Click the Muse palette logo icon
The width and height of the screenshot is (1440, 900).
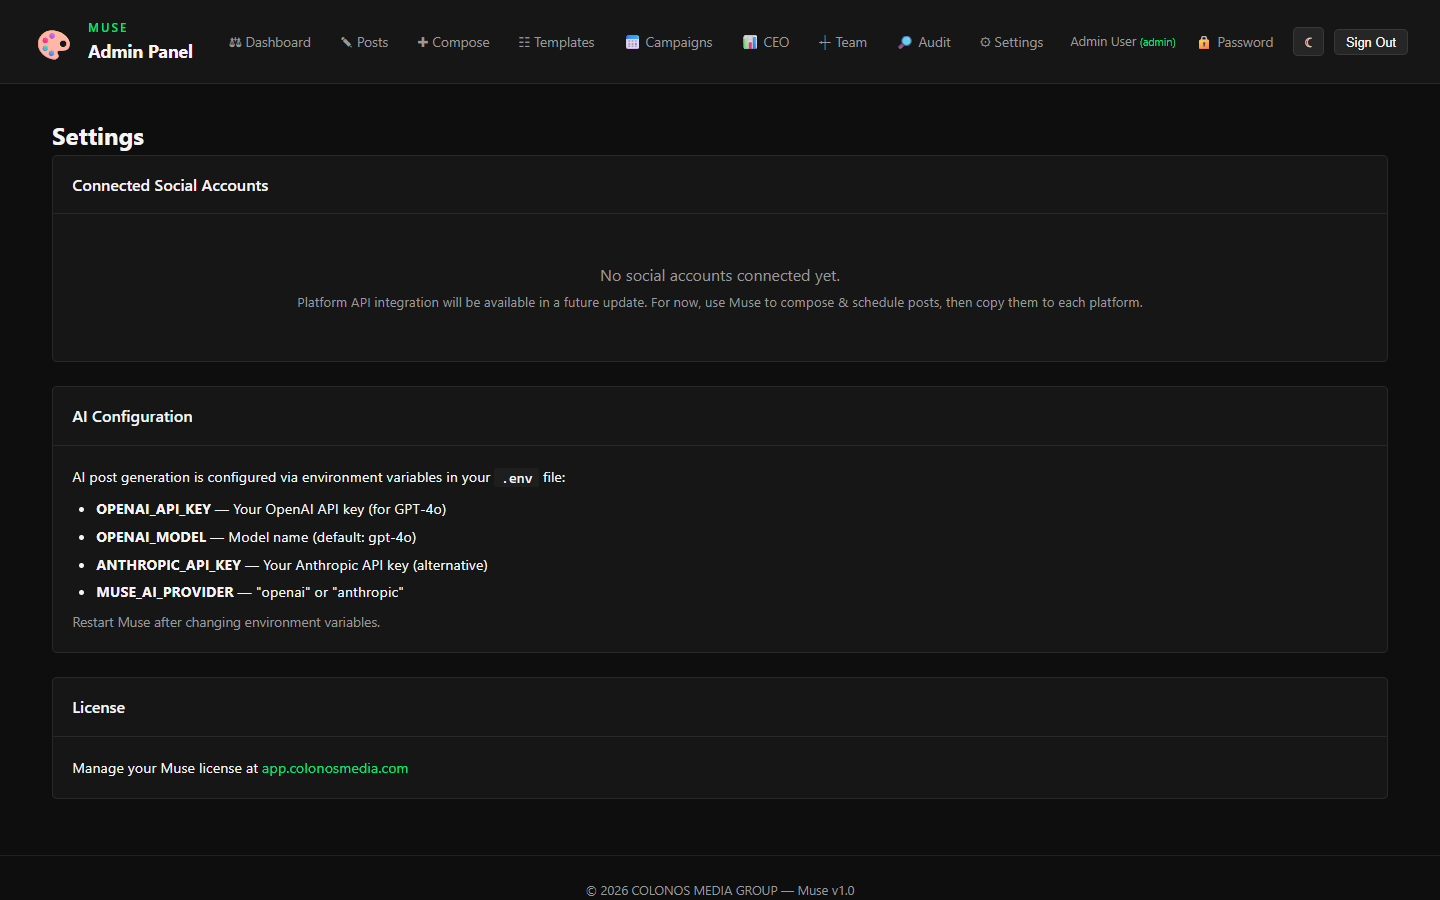(54, 44)
